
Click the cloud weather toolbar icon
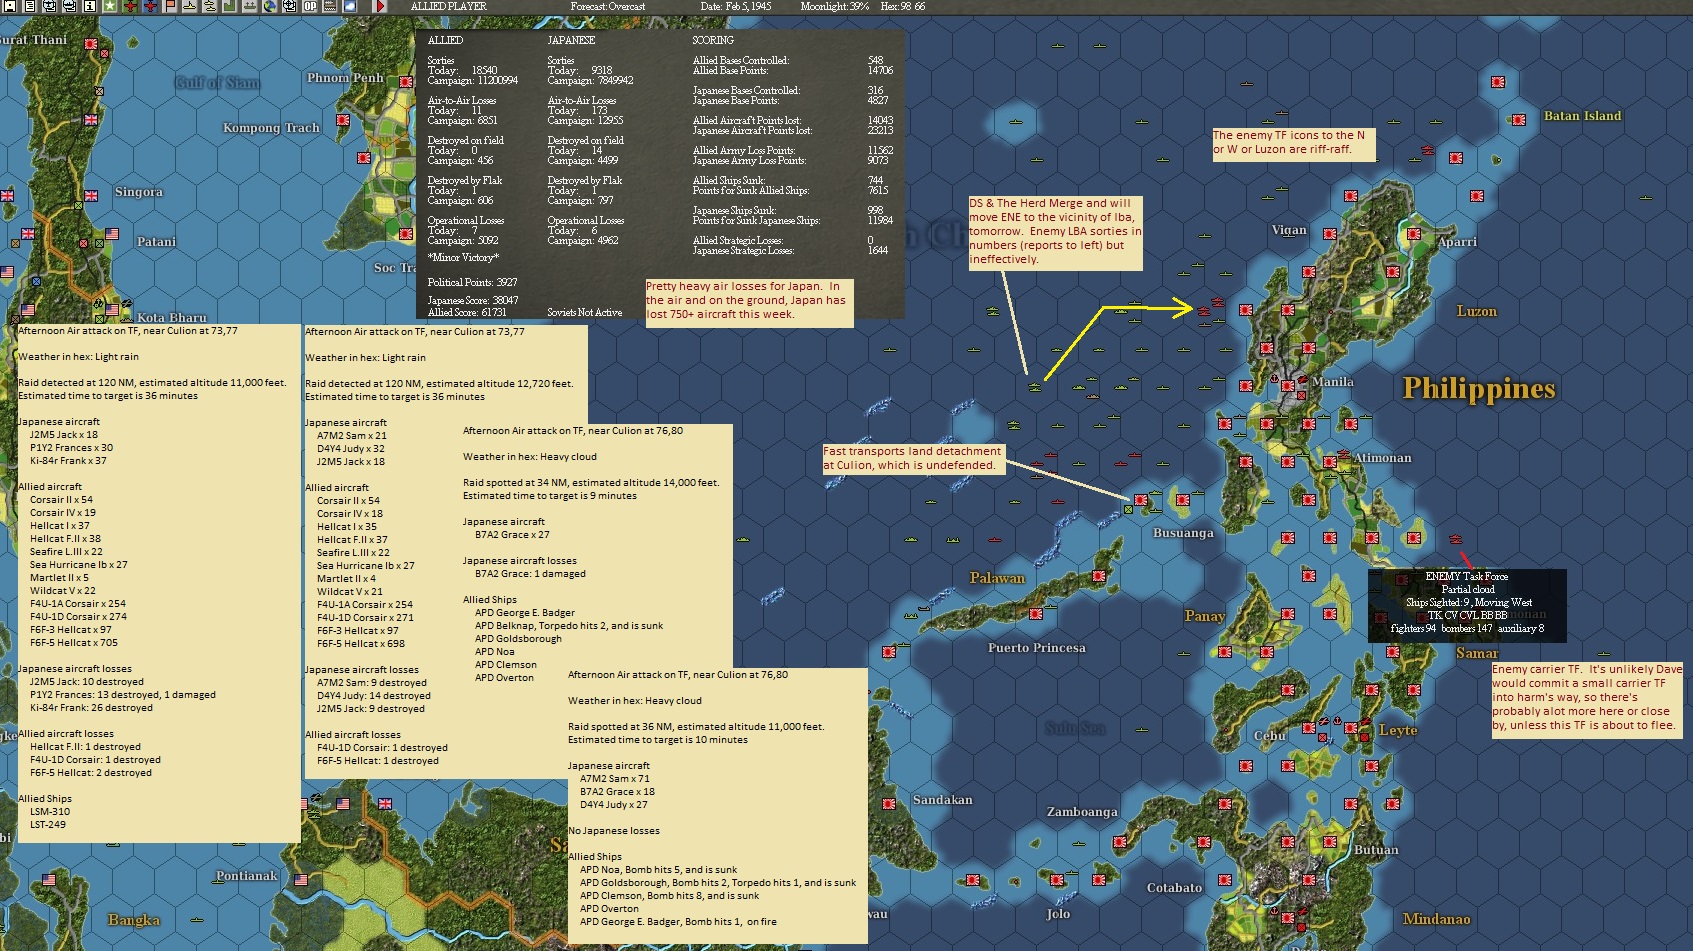coord(350,6)
